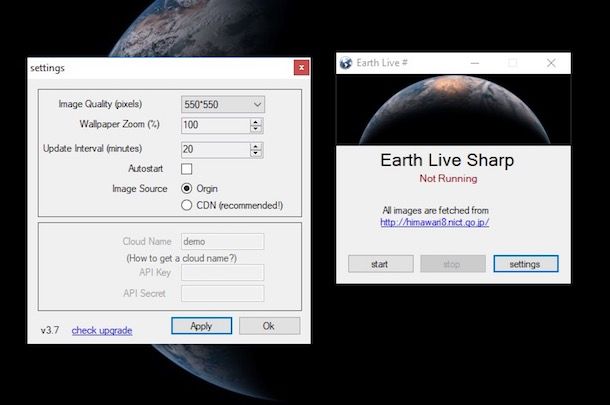Confirm settings with the Ok button

coord(270,326)
